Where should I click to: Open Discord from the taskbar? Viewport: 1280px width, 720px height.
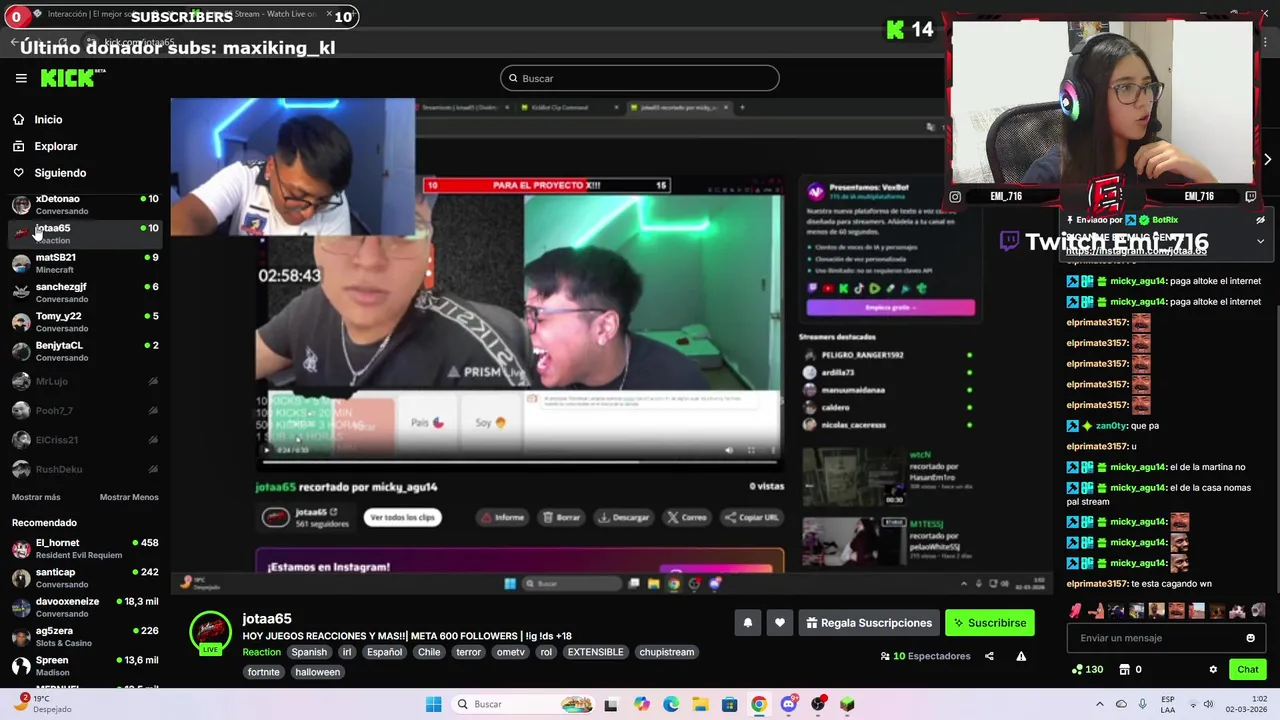788,704
